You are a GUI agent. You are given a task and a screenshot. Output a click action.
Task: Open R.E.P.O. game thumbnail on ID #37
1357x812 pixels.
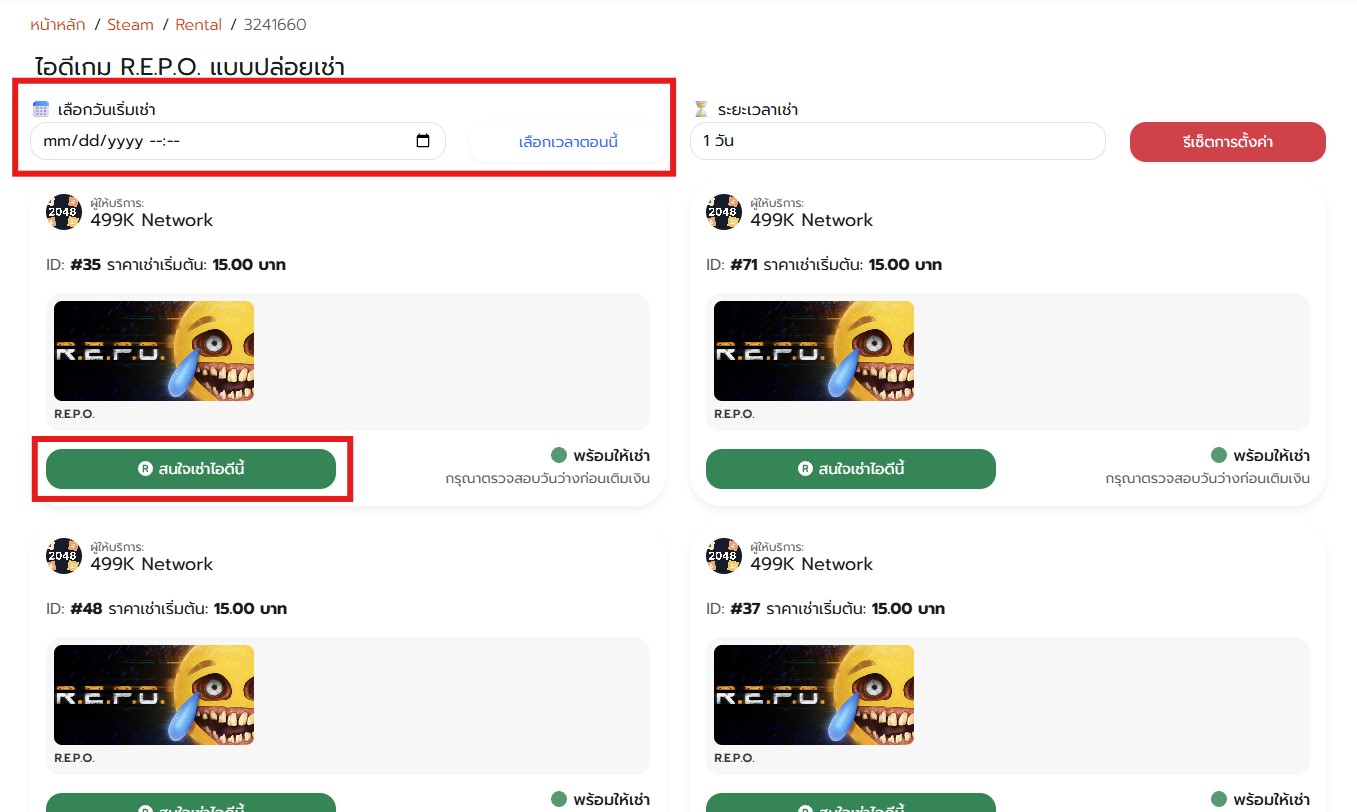813,695
